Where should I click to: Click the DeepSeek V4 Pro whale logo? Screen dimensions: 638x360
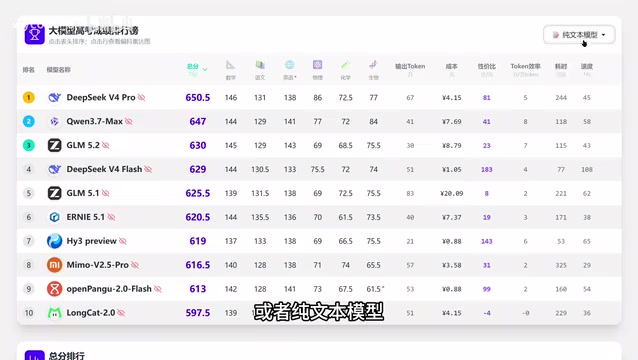[55, 98]
